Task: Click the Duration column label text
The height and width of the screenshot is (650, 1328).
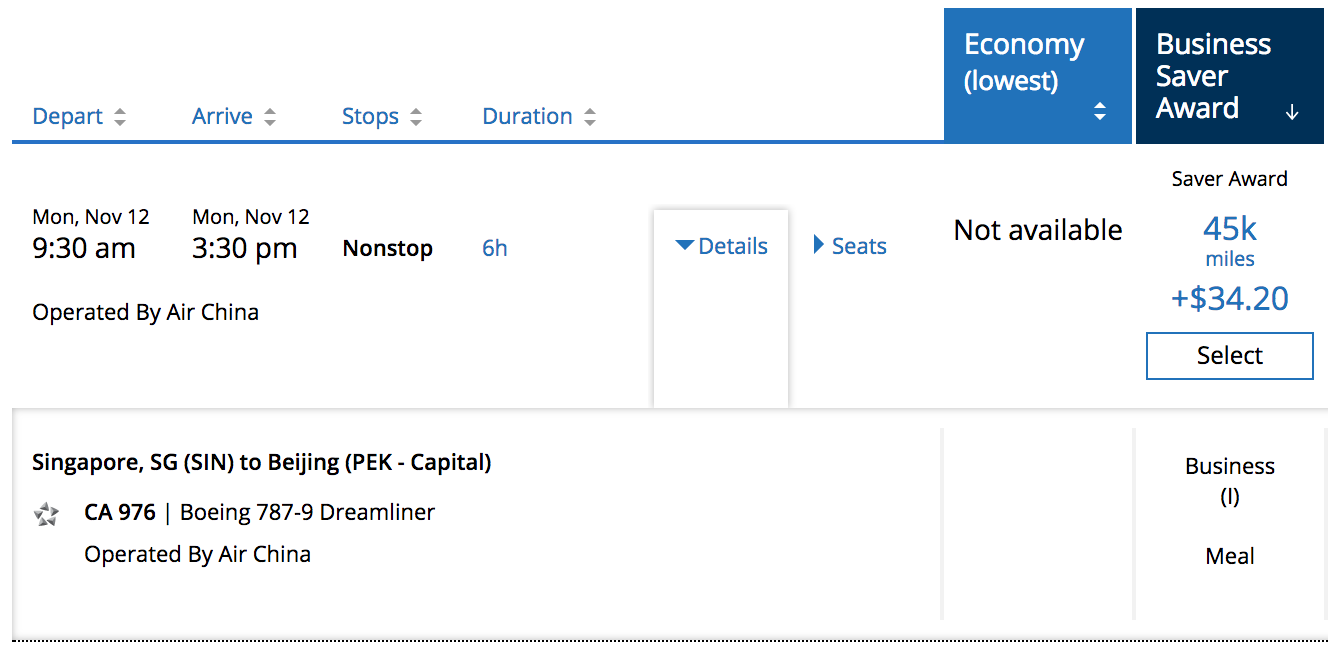Action: pyautogui.click(x=527, y=116)
